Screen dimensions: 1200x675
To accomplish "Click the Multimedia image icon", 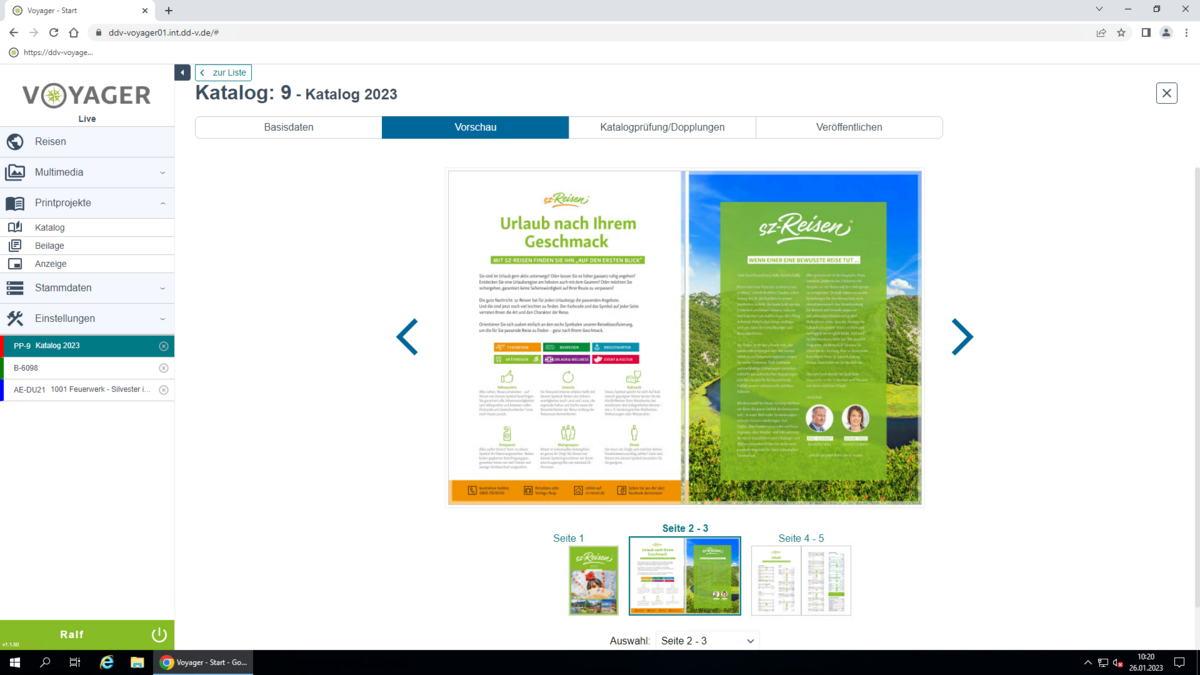I will click(x=15, y=172).
